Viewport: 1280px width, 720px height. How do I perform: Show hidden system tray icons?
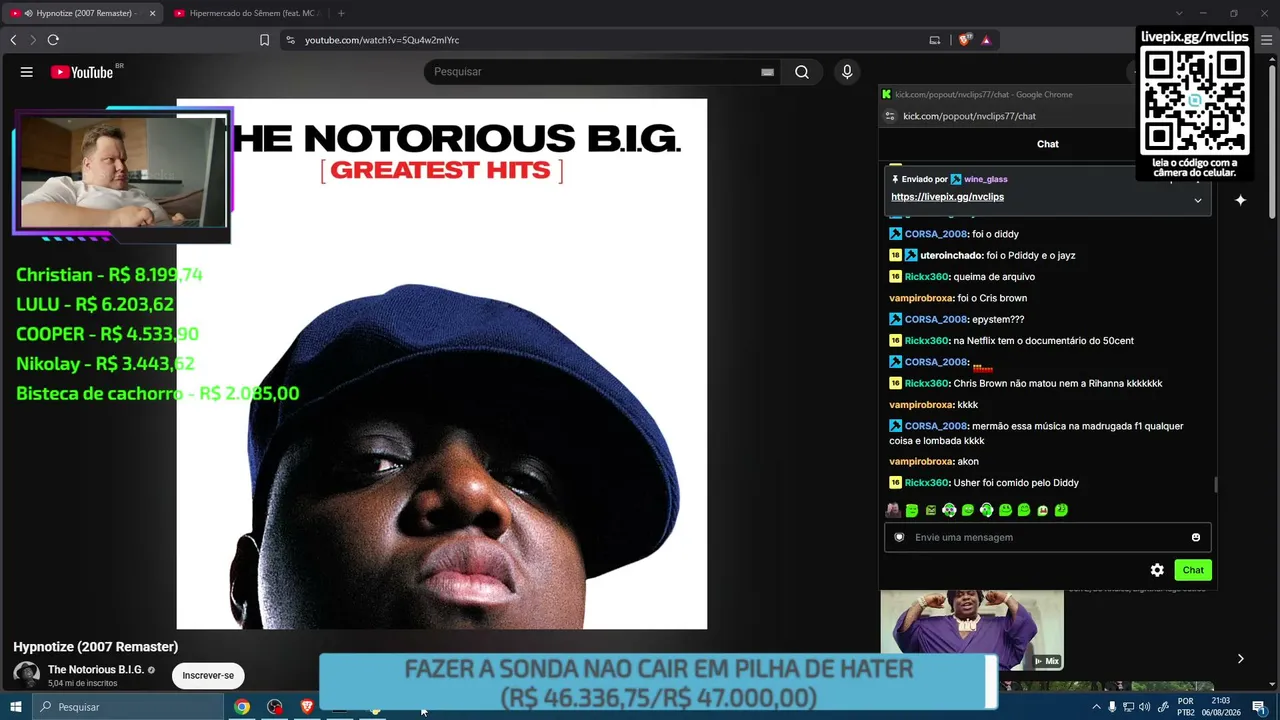point(1096,707)
